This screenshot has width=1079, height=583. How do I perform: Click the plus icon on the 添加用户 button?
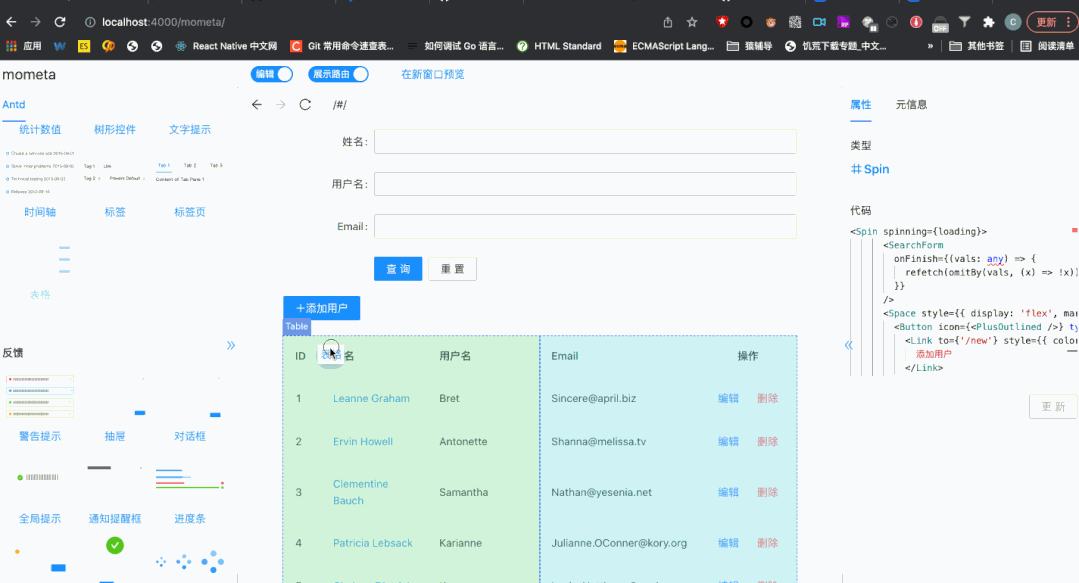tap(302, 308)
